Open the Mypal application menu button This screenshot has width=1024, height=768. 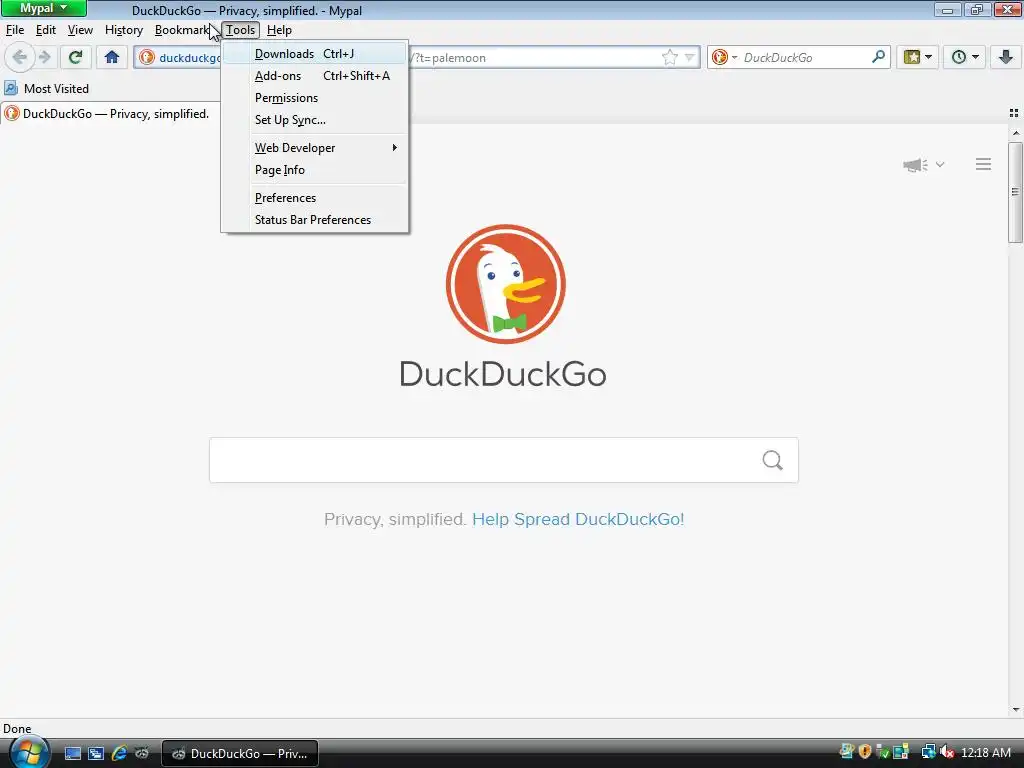pyautogui.click(x=44, y=8)
